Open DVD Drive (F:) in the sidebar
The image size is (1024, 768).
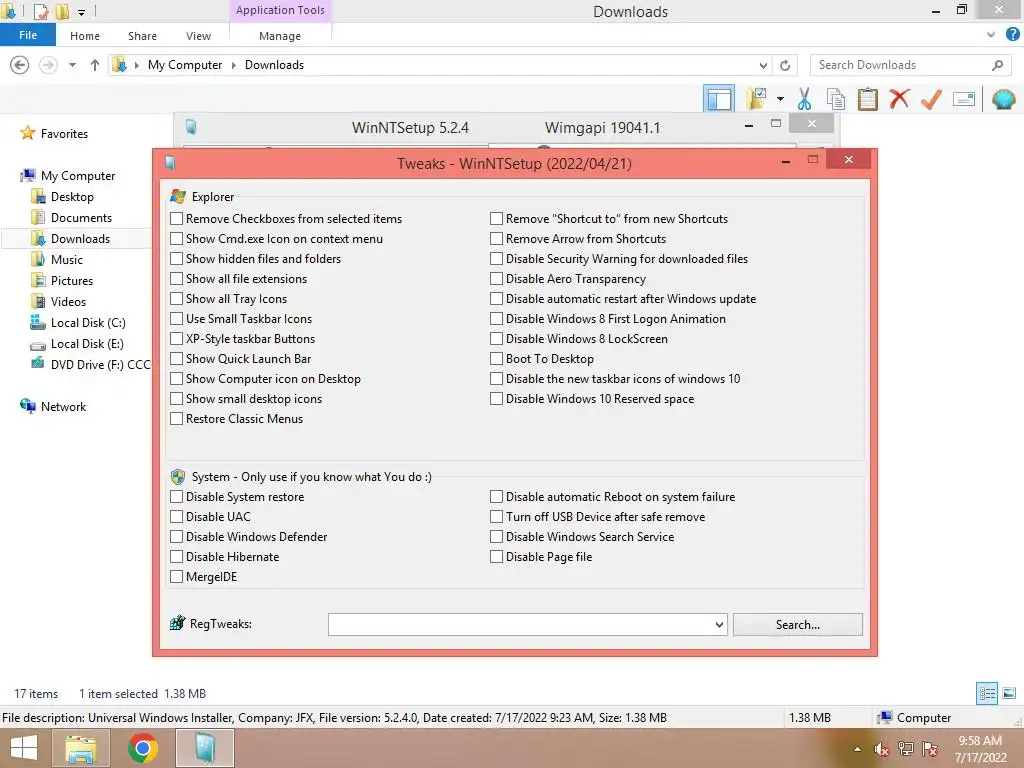click(x=90, y=364)
